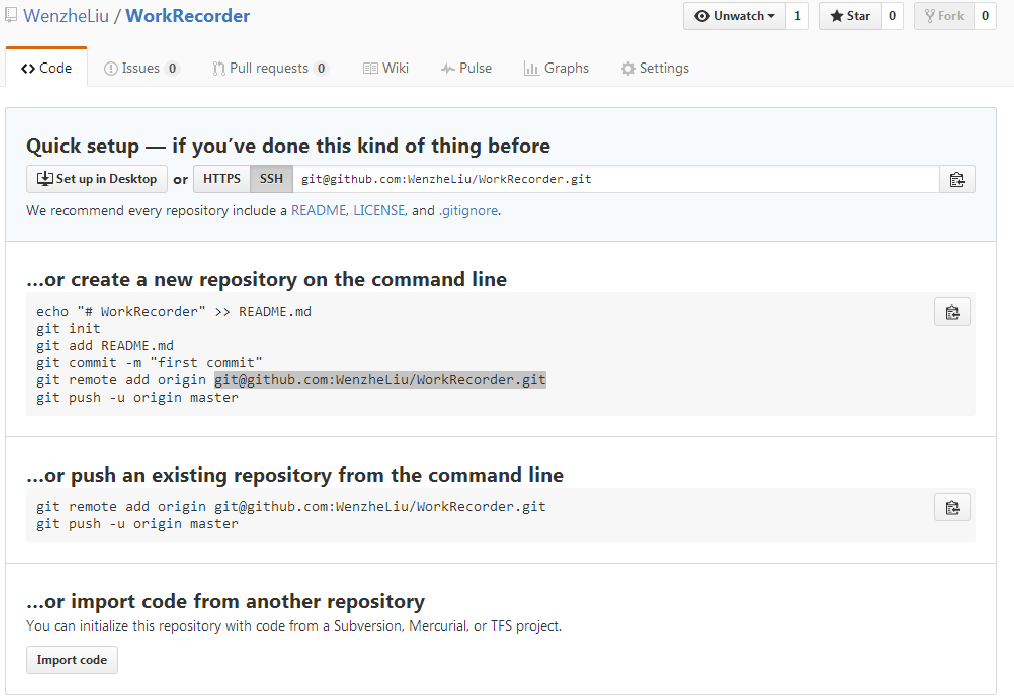The height and width of the screenshot is (699, 1014).
Task: Open the README recommendation link
Action: [318, 210]
